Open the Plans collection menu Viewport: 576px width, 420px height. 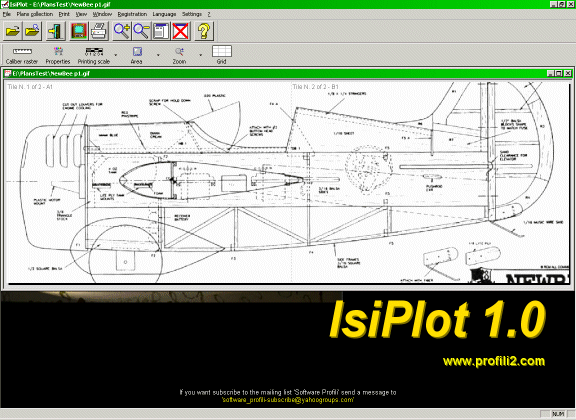pyautogui.click(x=35, y=14)
